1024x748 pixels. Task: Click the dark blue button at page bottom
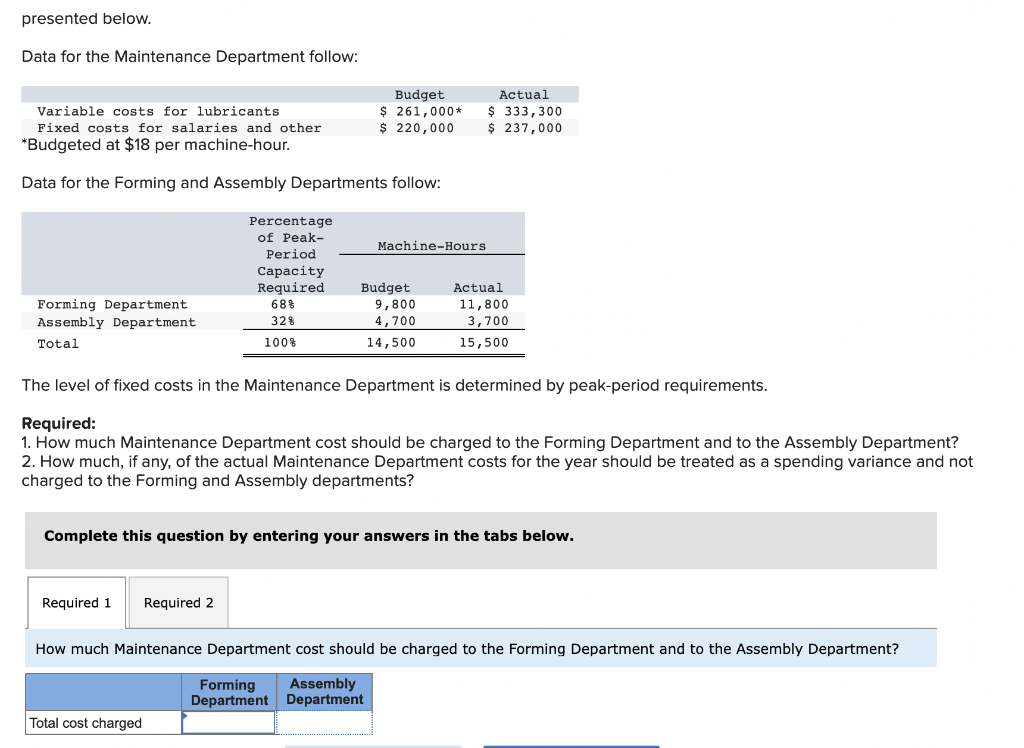tap(571, 745)
